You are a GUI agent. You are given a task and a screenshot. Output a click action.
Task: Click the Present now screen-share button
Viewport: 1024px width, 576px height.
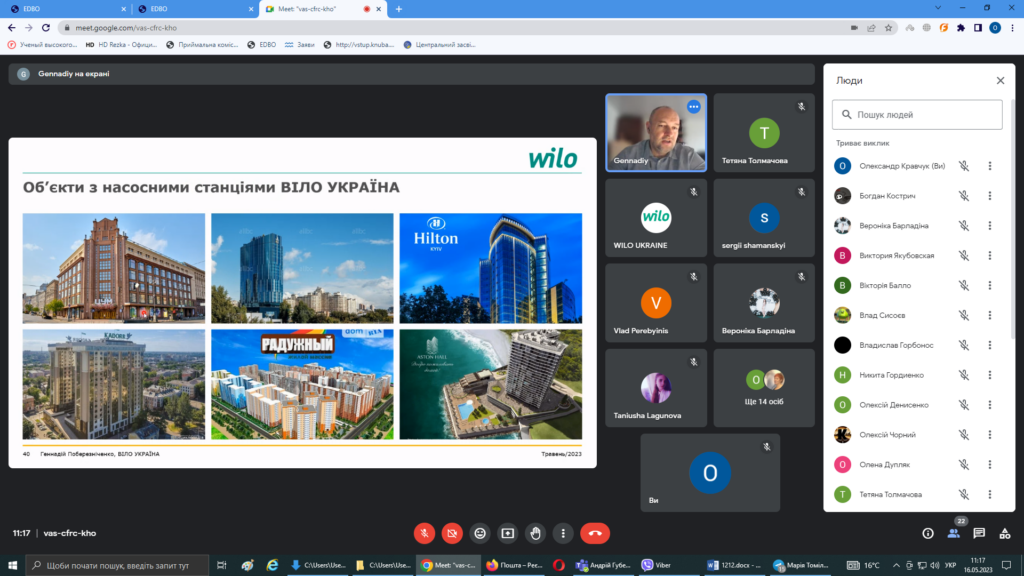[x=507, y=534]
